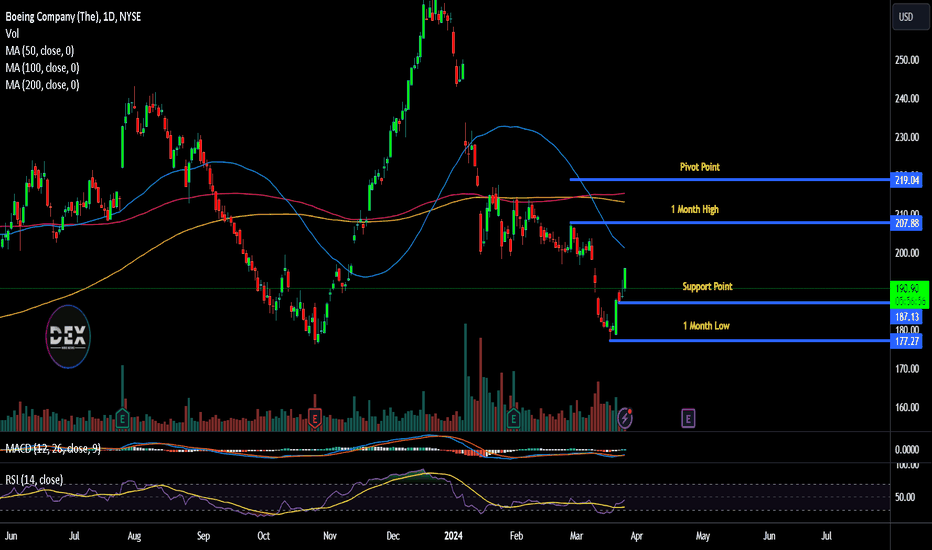
Task: Select the blue horizontal line under Support Point
Action: [x=754, y=303]
